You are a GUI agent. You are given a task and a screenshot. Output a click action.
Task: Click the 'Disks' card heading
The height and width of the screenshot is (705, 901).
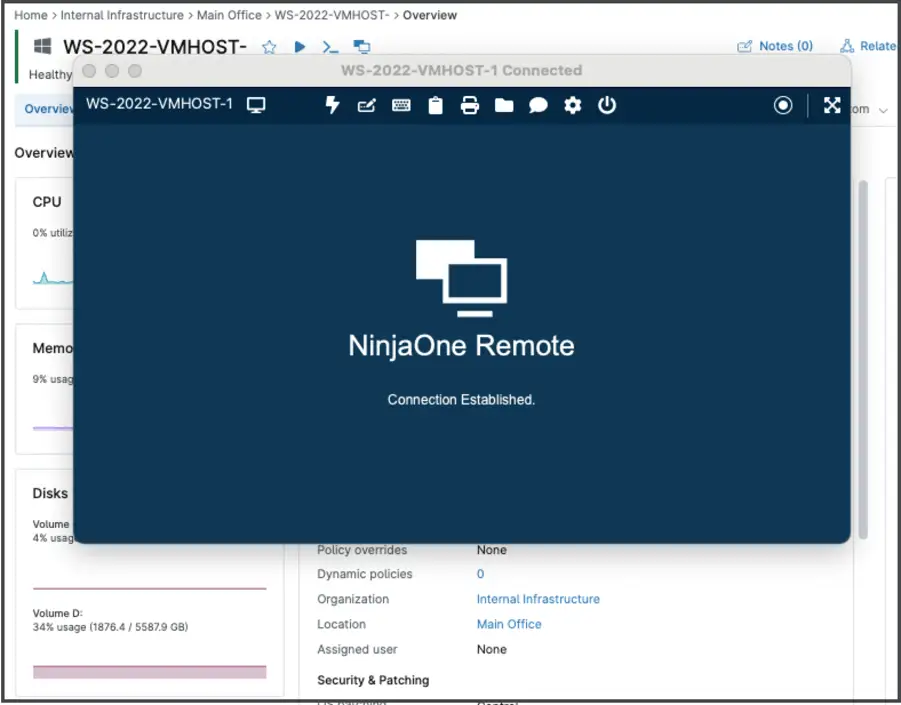50,493
